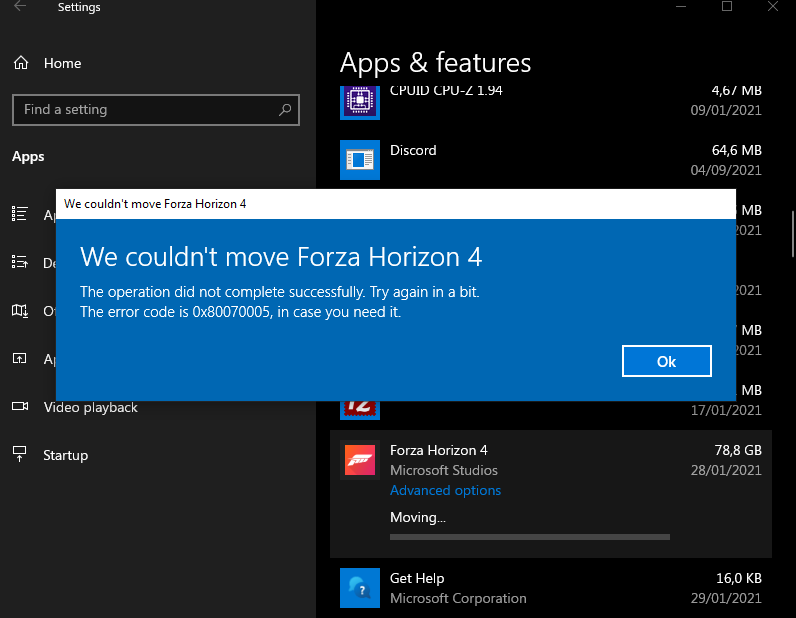Click the 17/01/2021 date entry
This screenshot has width=796, height=618.
click(x=726, y=410)
